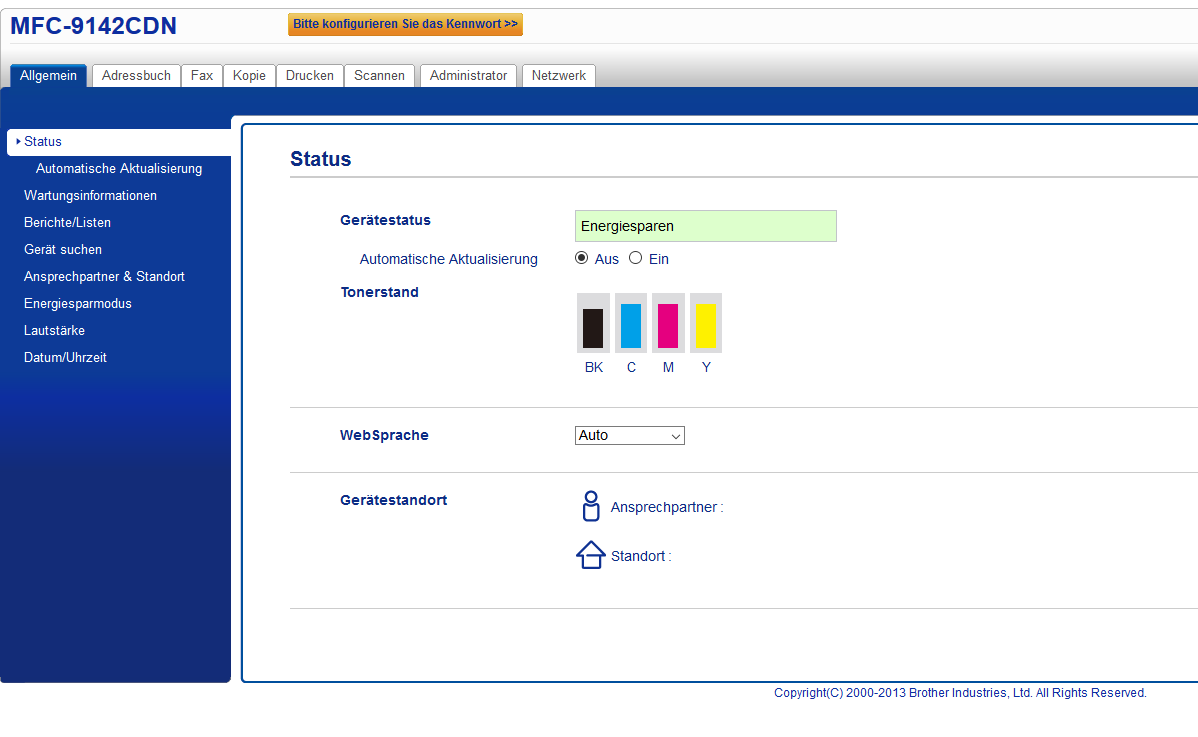The image size is (1198, 737).
Task: Click the MFC-9142CDN model title
Action: click(93, 26)
